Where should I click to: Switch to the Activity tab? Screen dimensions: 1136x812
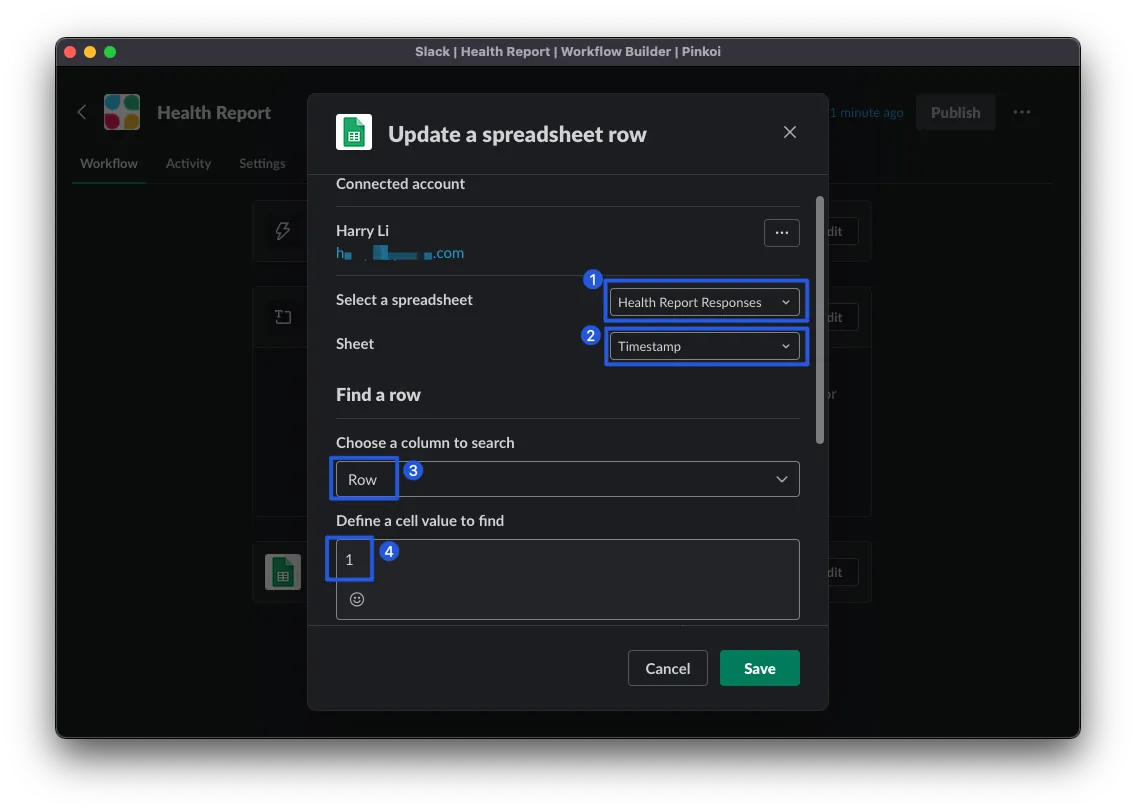188,163
